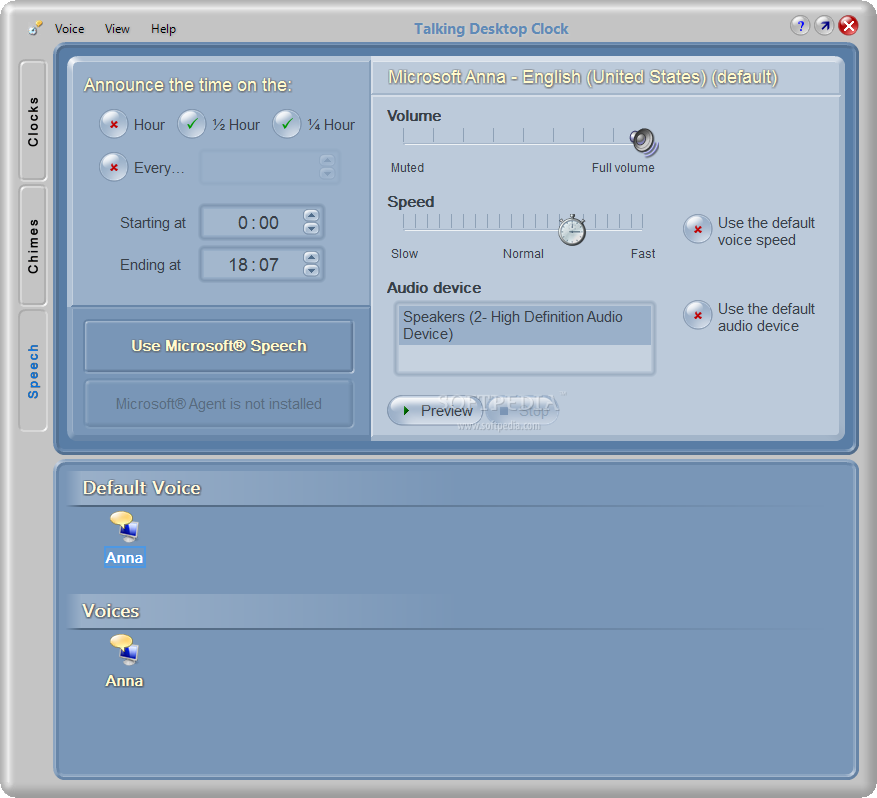Viewport: 877px width, 798px height.
Task: Click the Slow speed label
Action: (404, 254)
